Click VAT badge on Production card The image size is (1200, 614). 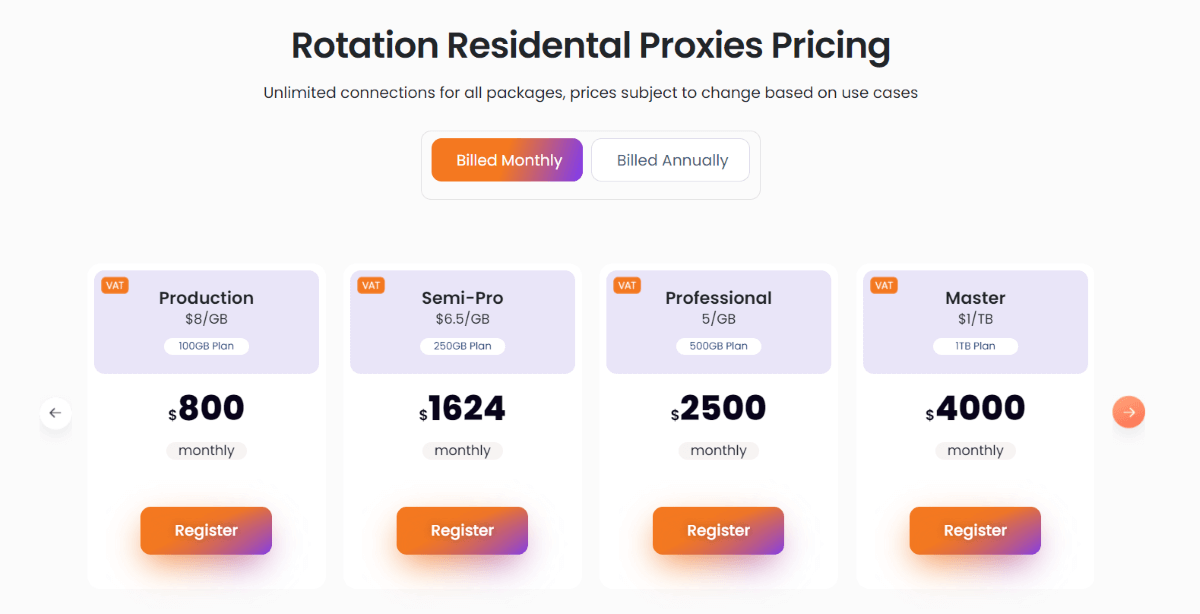(x=115, y=285)
